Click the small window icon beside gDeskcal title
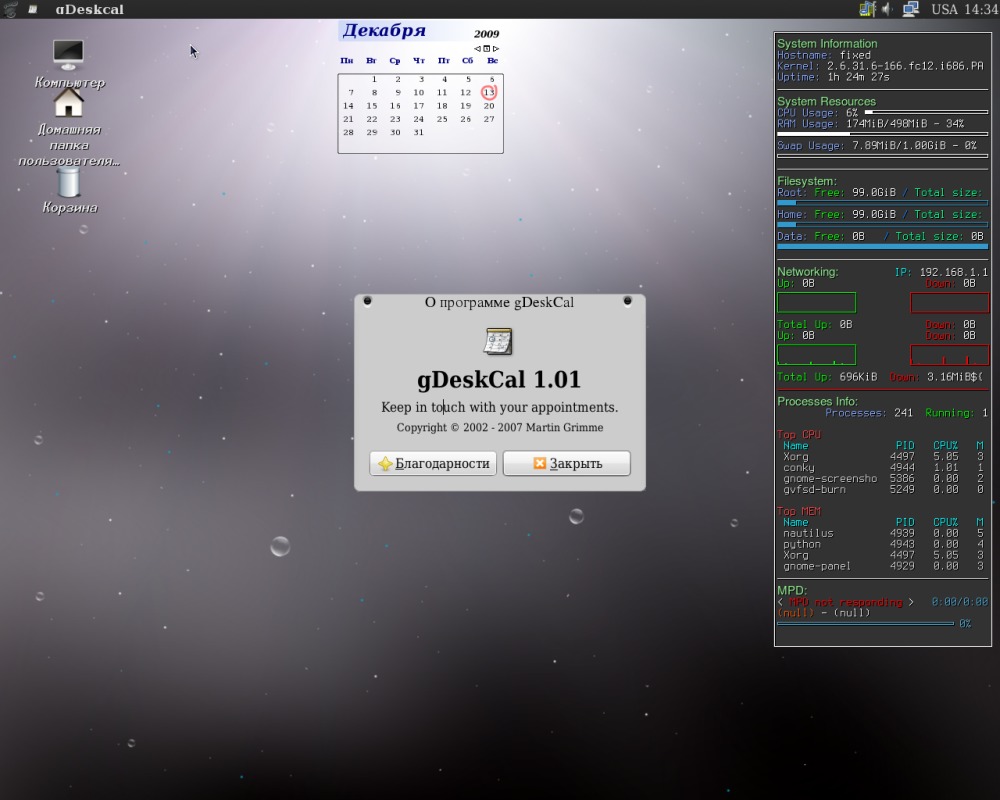This screenshot has height=800, width=1000. coord(33,9)
